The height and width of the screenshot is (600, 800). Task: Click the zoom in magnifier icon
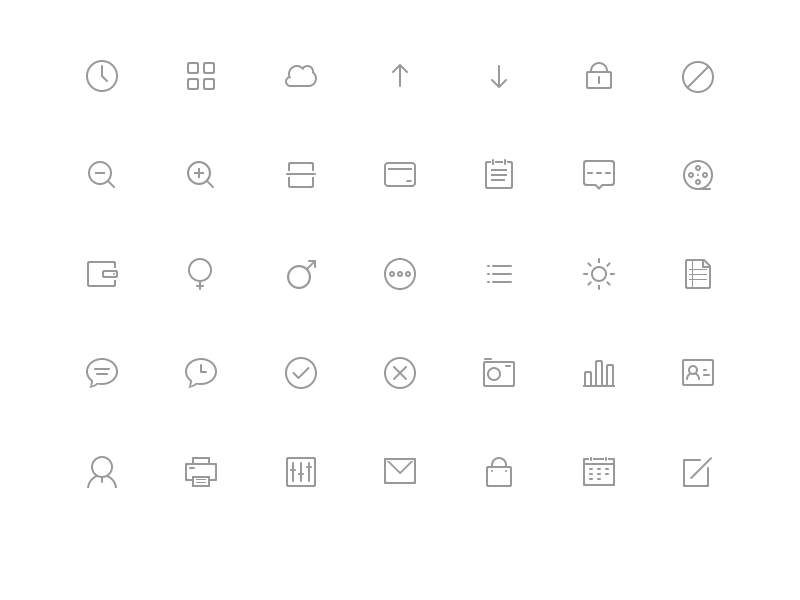[x=201, y=174]
